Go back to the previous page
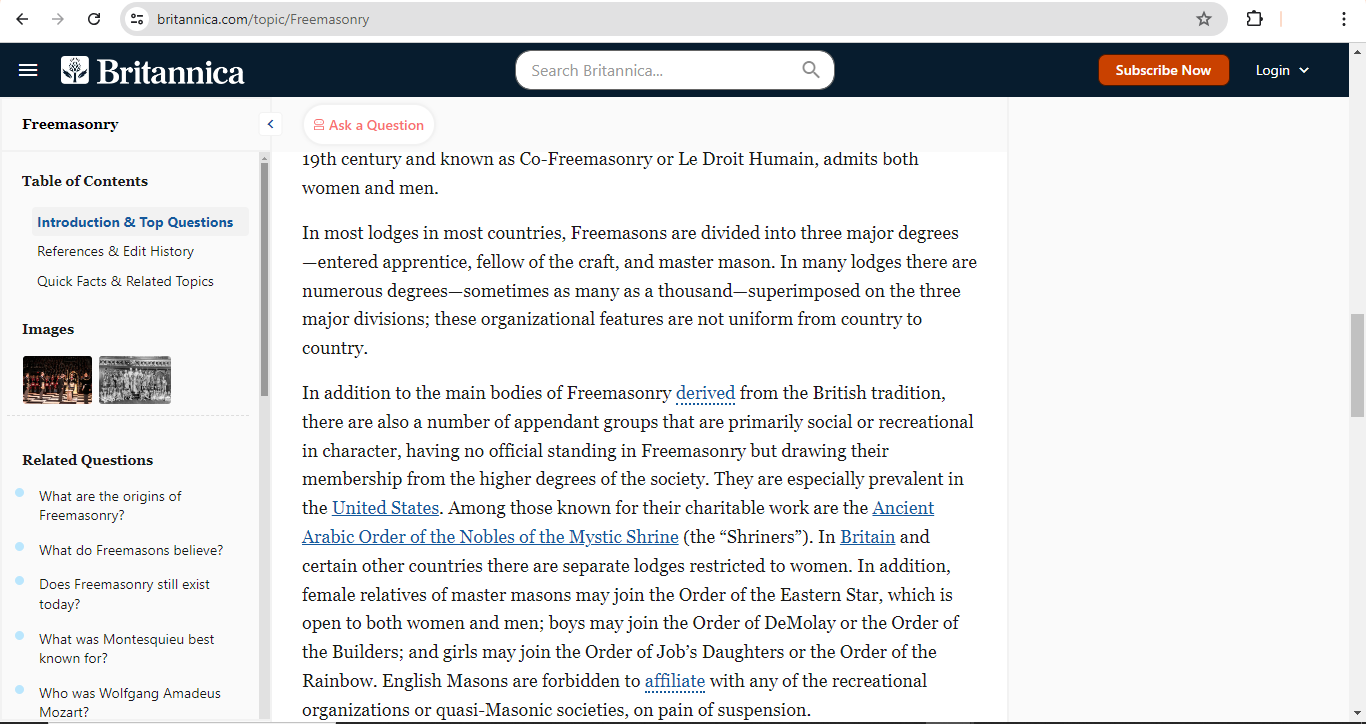This screenshot has width=1366, height=724. (22, 19)
